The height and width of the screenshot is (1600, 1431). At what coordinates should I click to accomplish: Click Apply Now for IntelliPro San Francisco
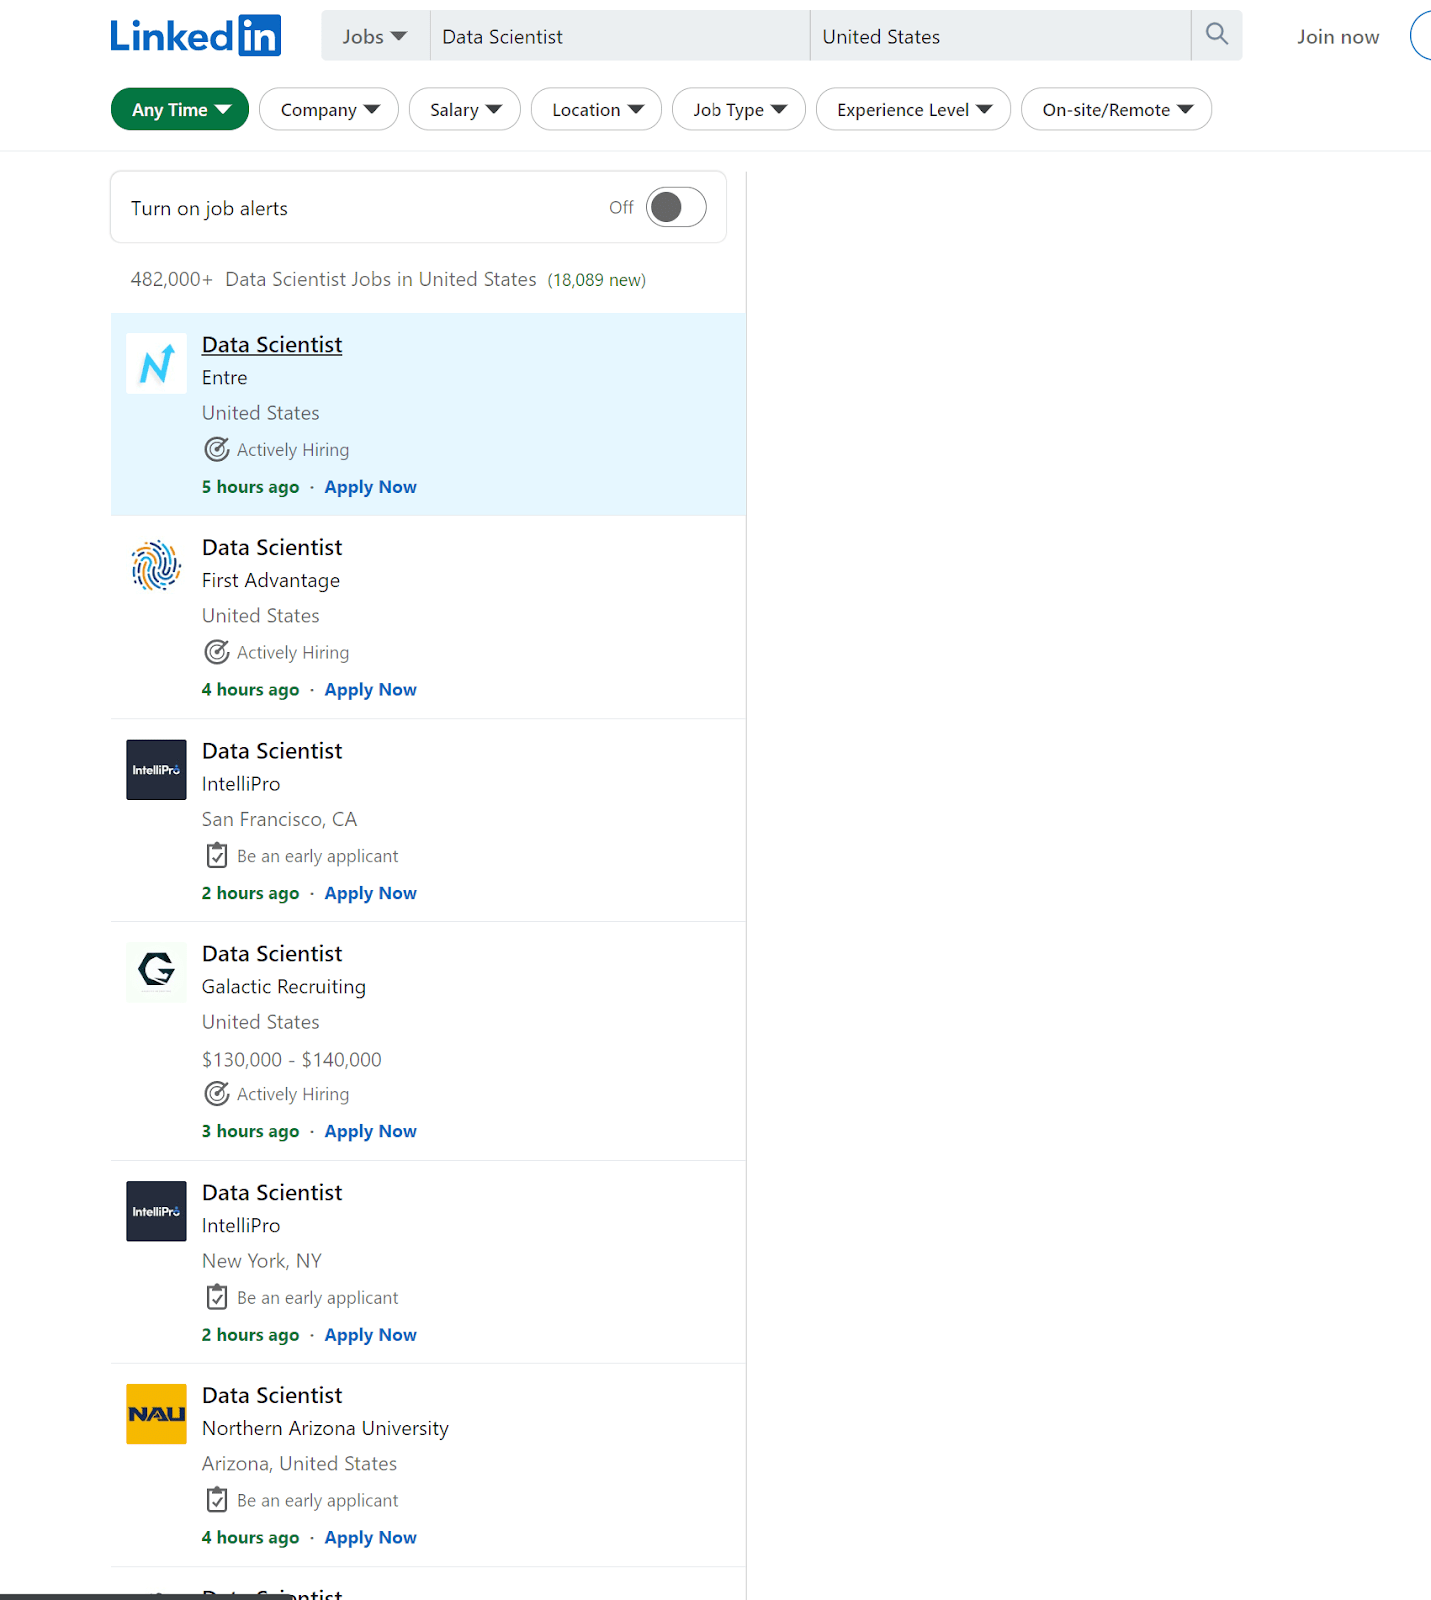pos(370,893)
